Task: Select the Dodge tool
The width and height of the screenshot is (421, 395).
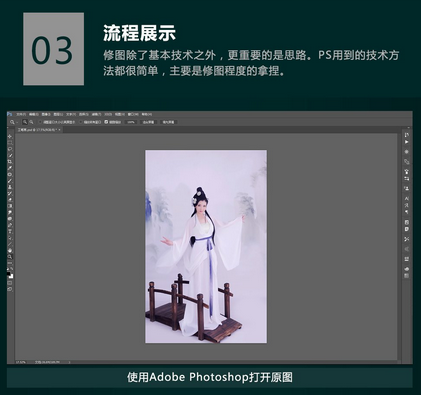Action: point(10,218)
